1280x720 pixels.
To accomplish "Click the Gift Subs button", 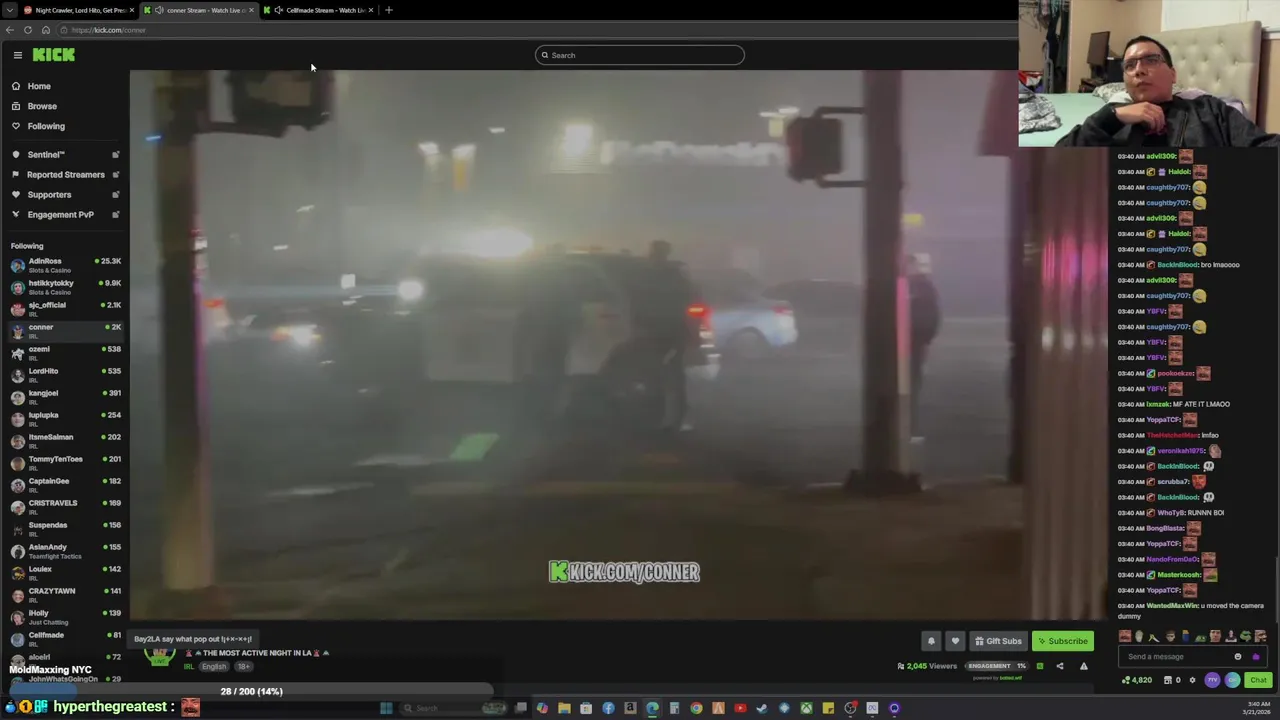I will point(998,641).
